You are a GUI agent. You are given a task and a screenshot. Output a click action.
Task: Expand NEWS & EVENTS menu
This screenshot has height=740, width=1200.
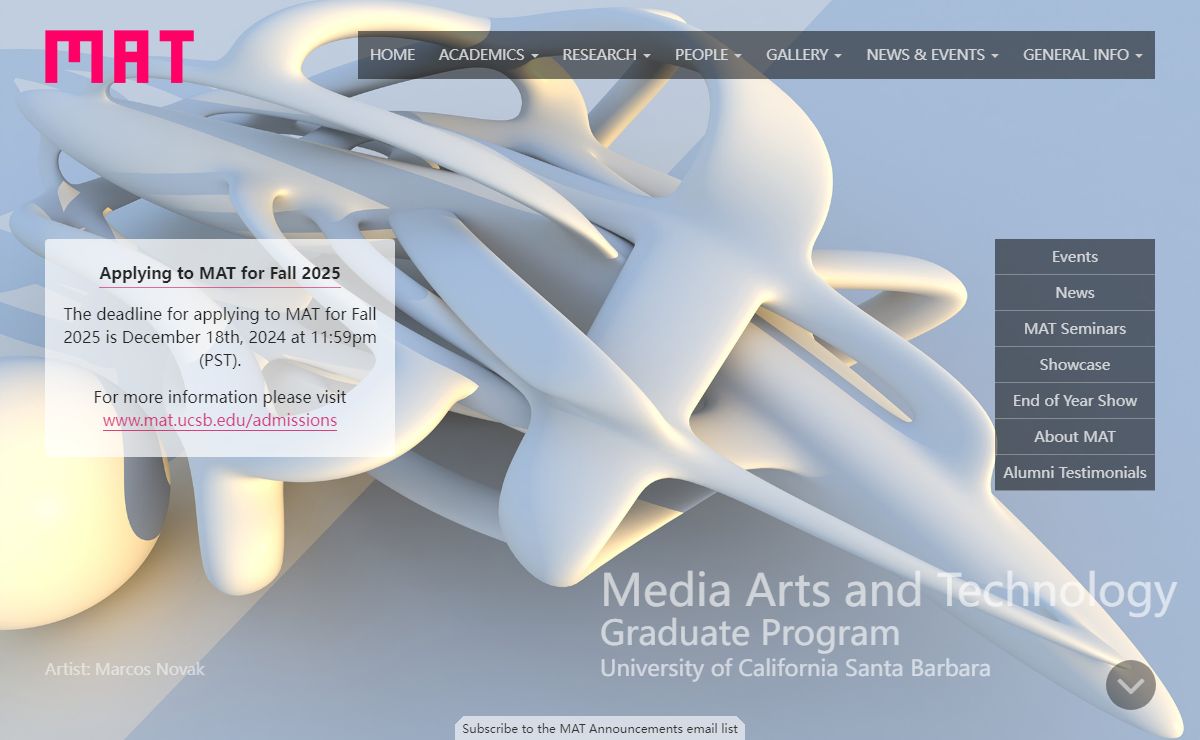click(932, 55)
